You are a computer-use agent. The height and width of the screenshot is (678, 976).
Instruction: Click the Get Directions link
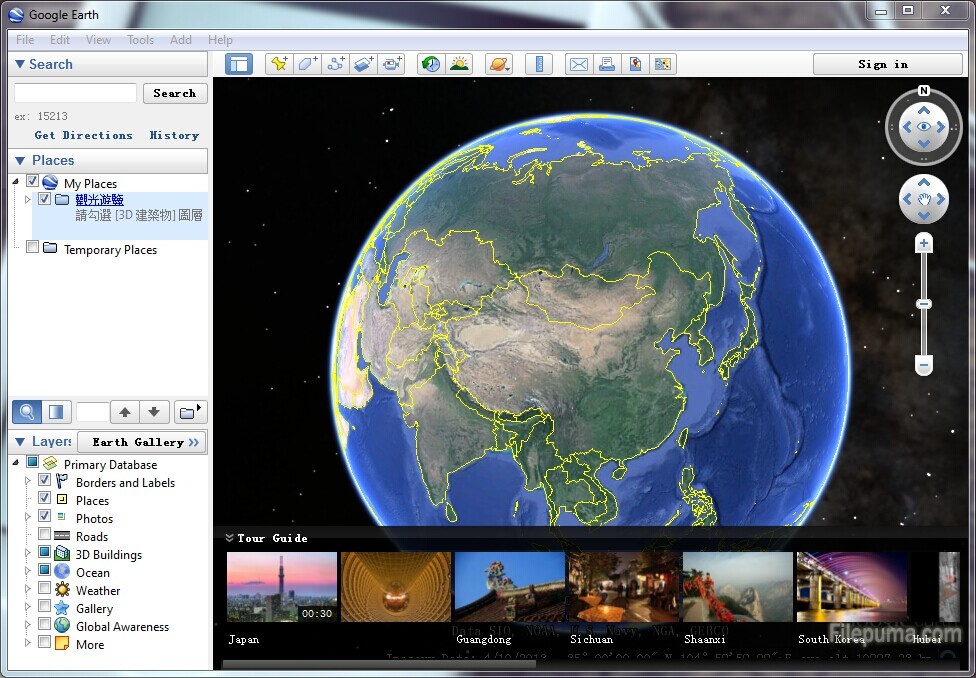coord(83,135)
